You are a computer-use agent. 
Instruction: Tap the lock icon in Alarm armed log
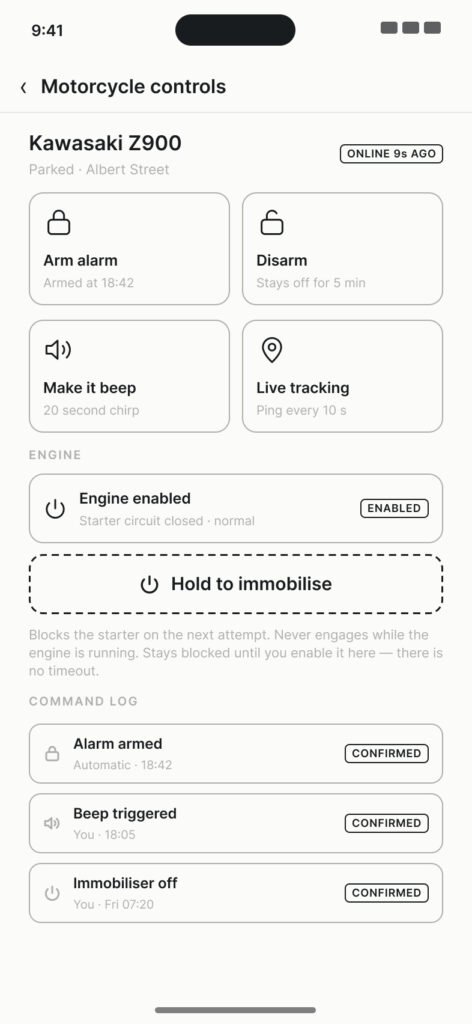click(x=52, y=754)
